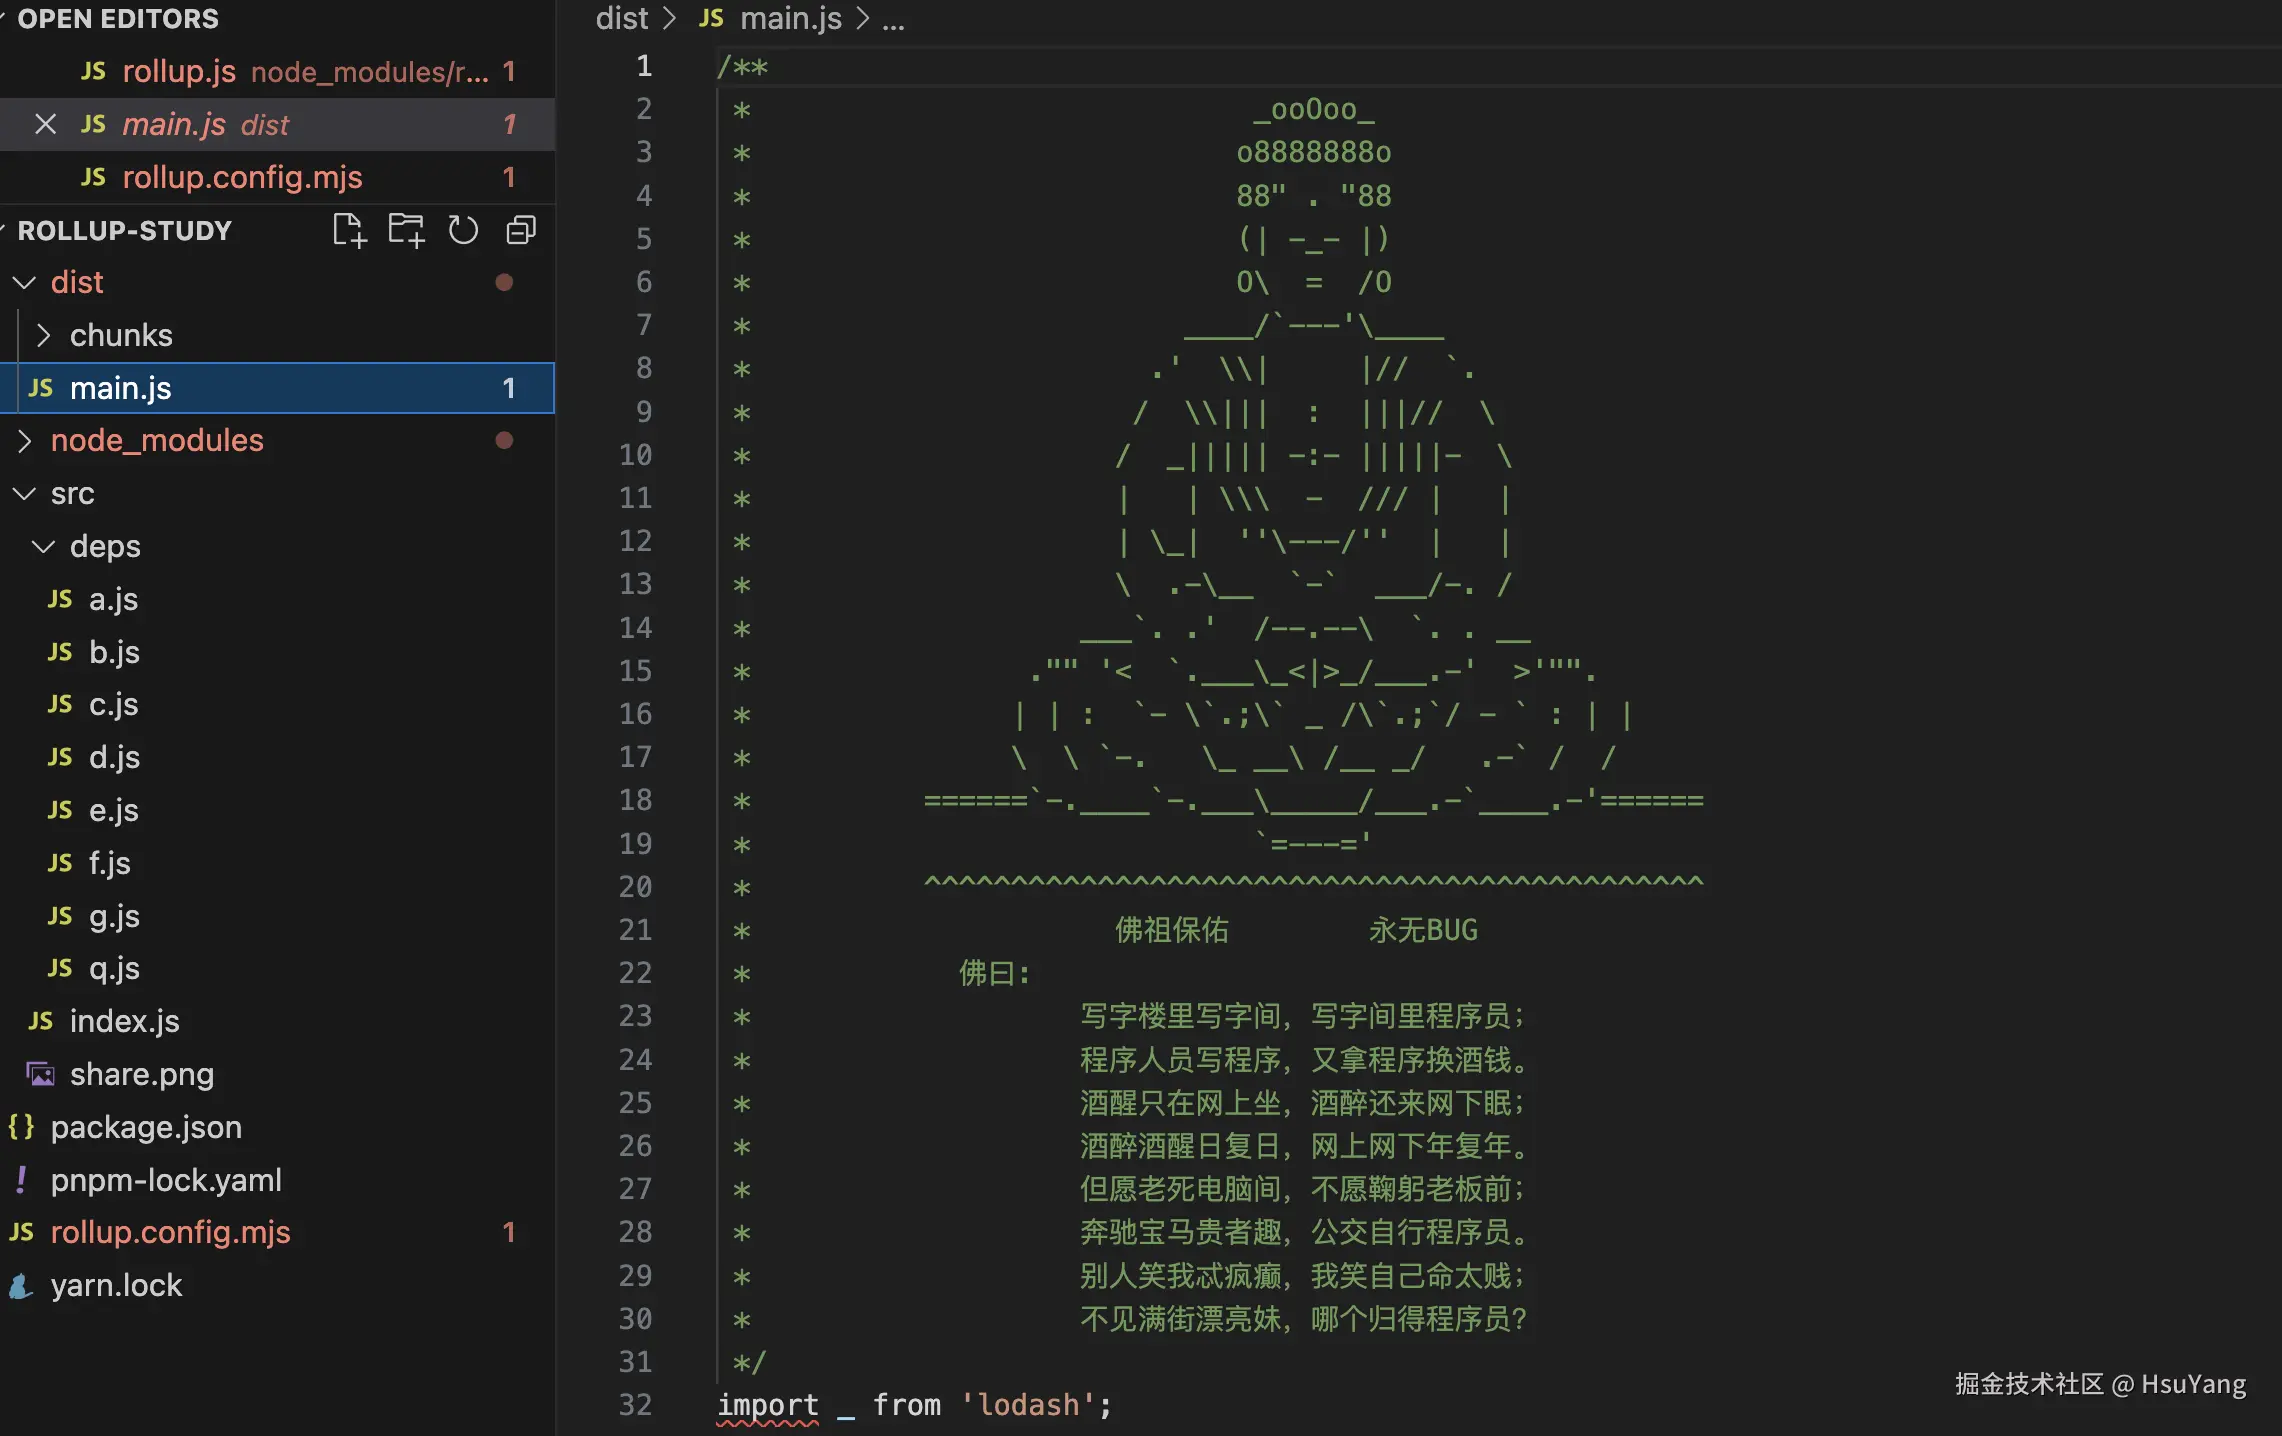Click the New File icon in explorer header
The height and width of the screenshot is (1436, 2282).
[349, 230]
